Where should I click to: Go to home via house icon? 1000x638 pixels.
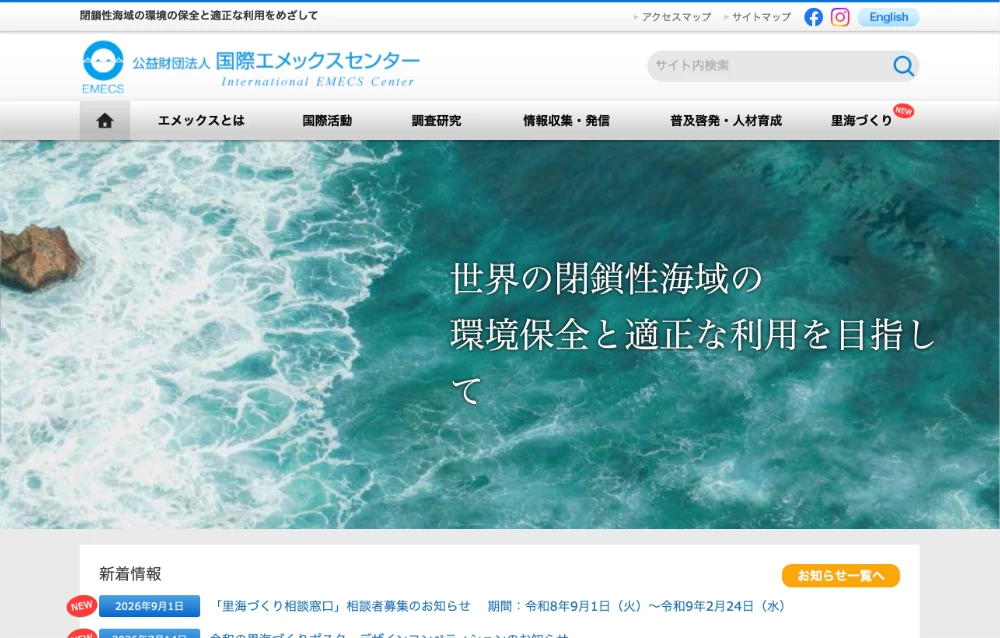[x=105, y=121]
